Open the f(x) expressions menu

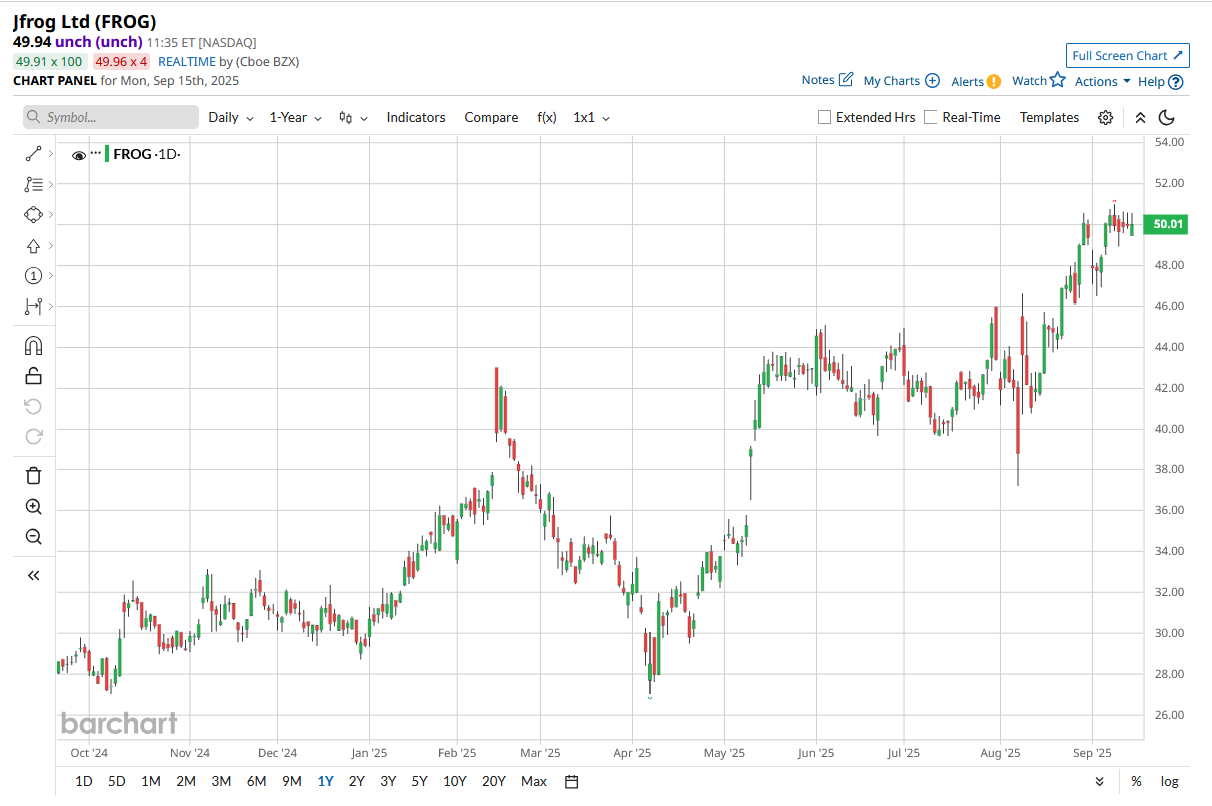point(547,117)
